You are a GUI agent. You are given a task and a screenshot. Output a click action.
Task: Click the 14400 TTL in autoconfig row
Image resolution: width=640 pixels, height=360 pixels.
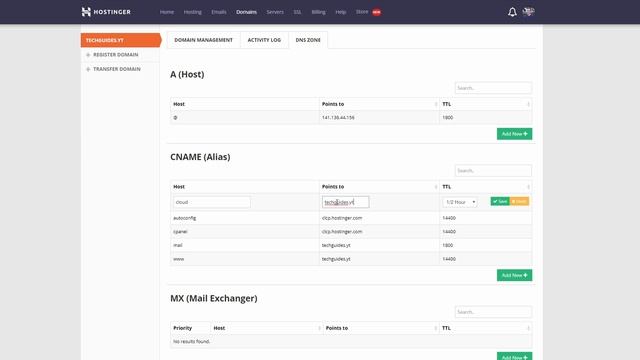pos(449,218)
